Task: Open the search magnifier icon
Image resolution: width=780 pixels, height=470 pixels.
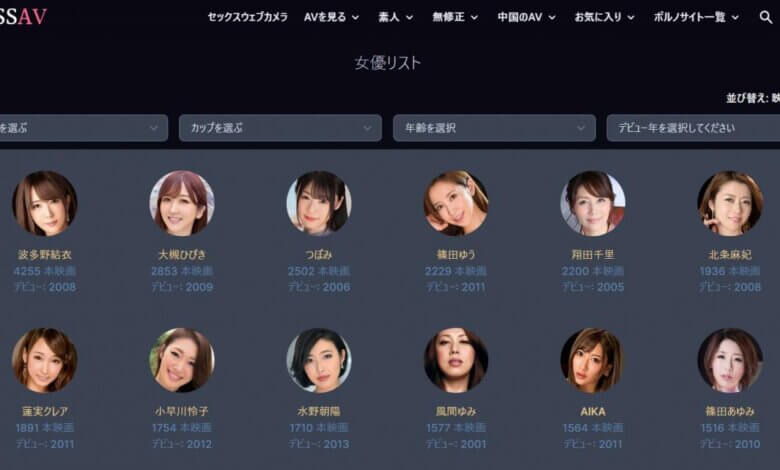Action: coord(766,17)
